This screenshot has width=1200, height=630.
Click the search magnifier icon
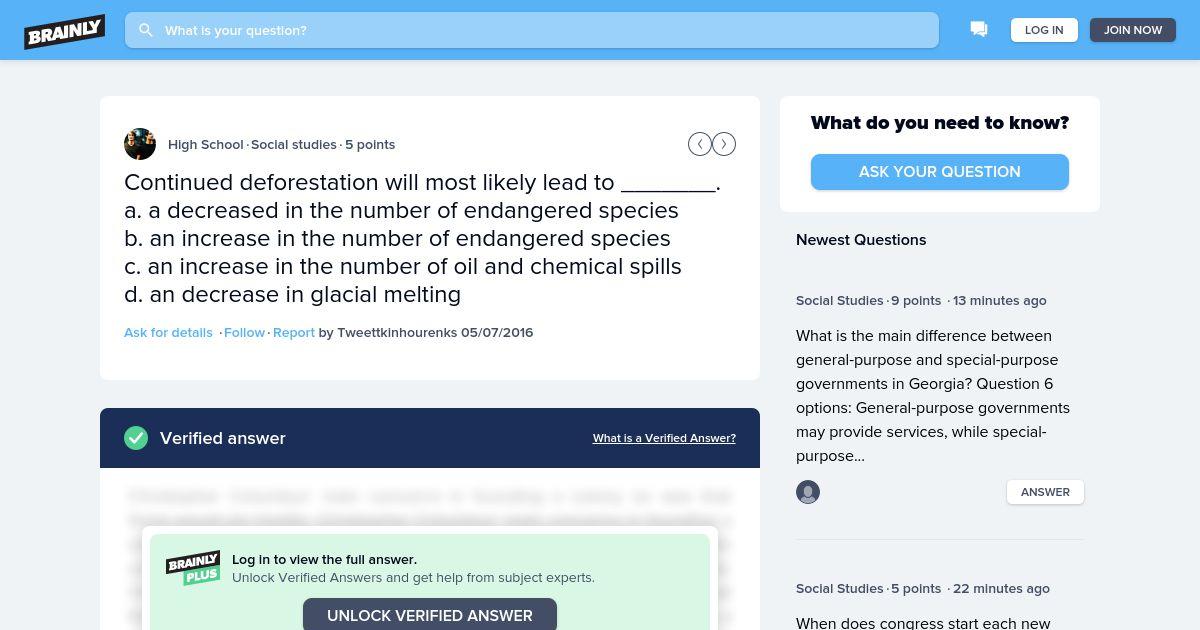pos(146,30)
